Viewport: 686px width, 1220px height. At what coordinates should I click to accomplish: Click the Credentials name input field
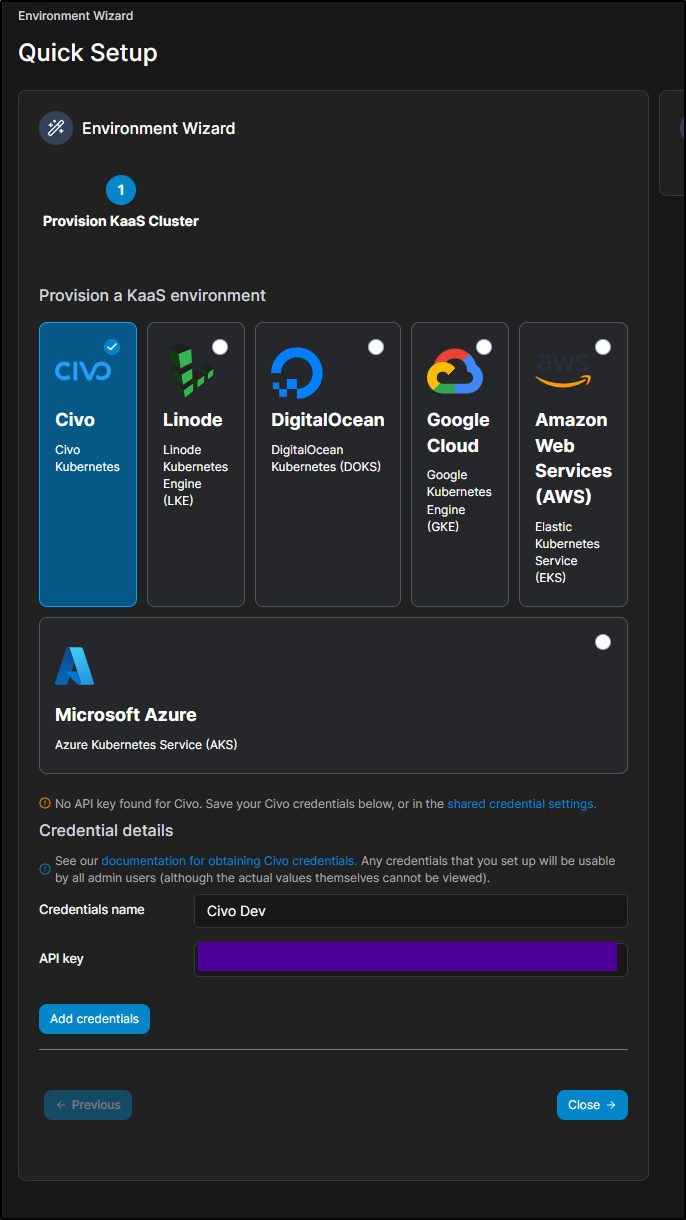411,911
